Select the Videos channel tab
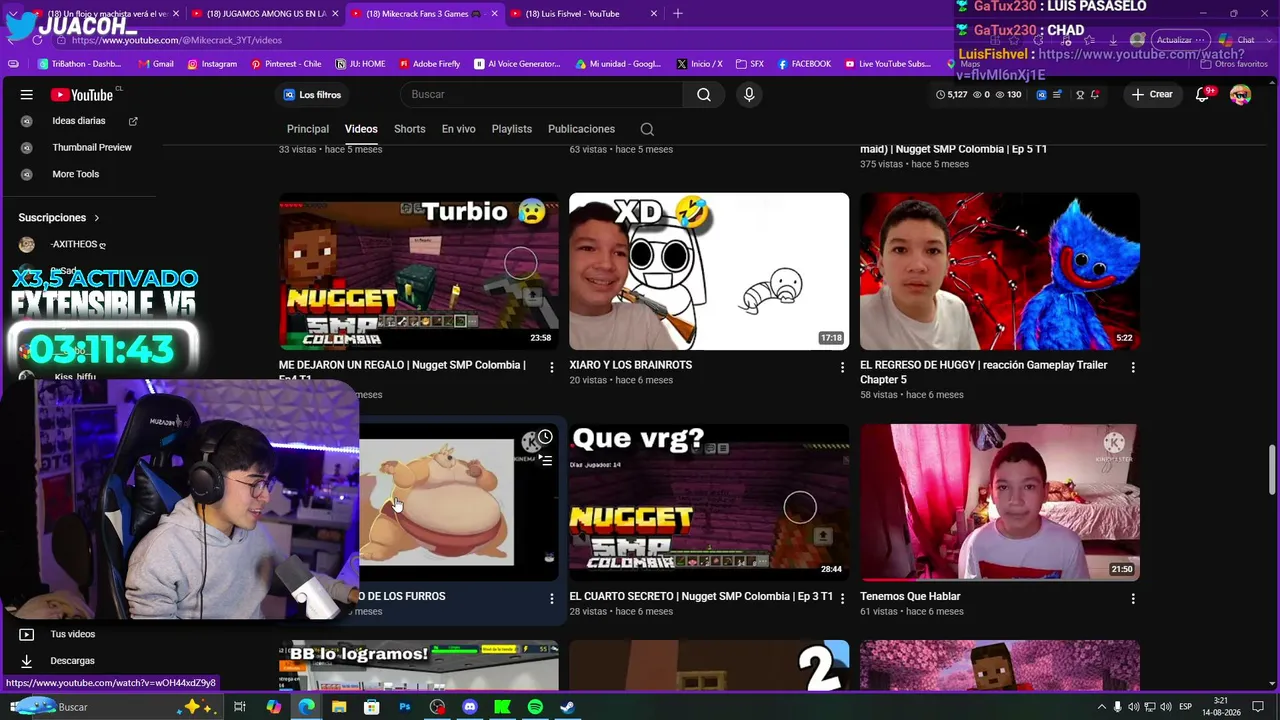 coord(361,129)
